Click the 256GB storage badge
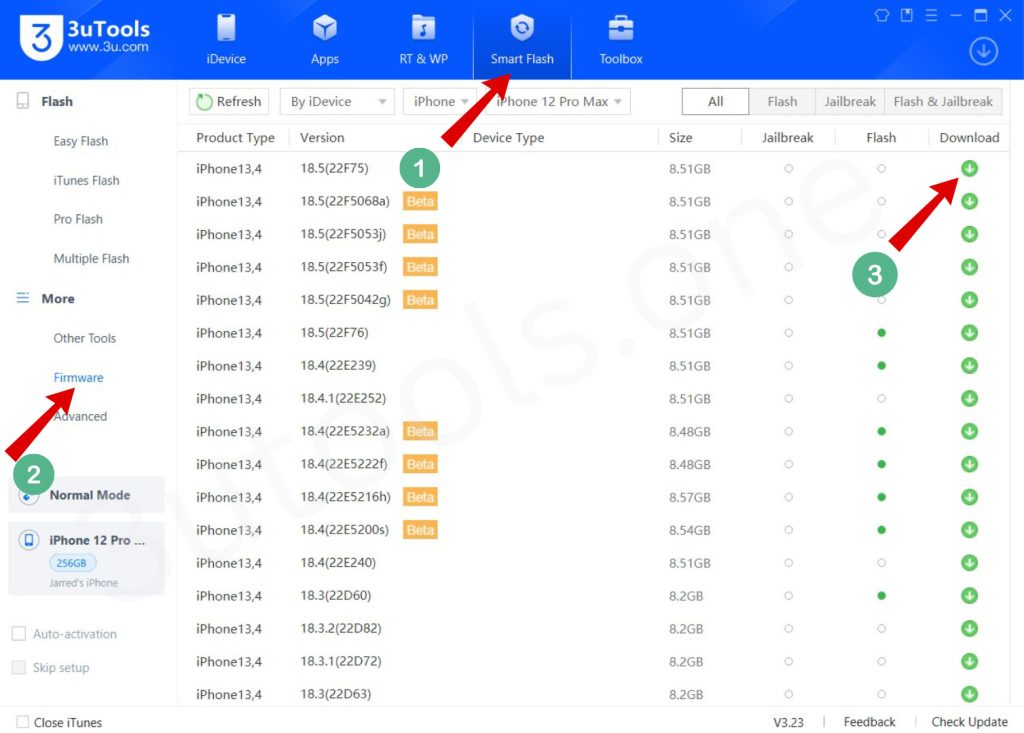The image size is (1024, 733). click(72, 562)
